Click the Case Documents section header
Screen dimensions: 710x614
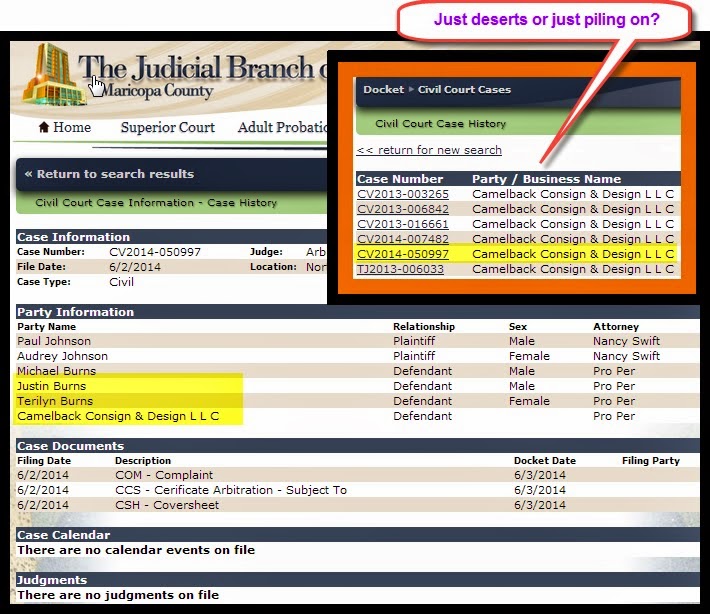[358, 446]
